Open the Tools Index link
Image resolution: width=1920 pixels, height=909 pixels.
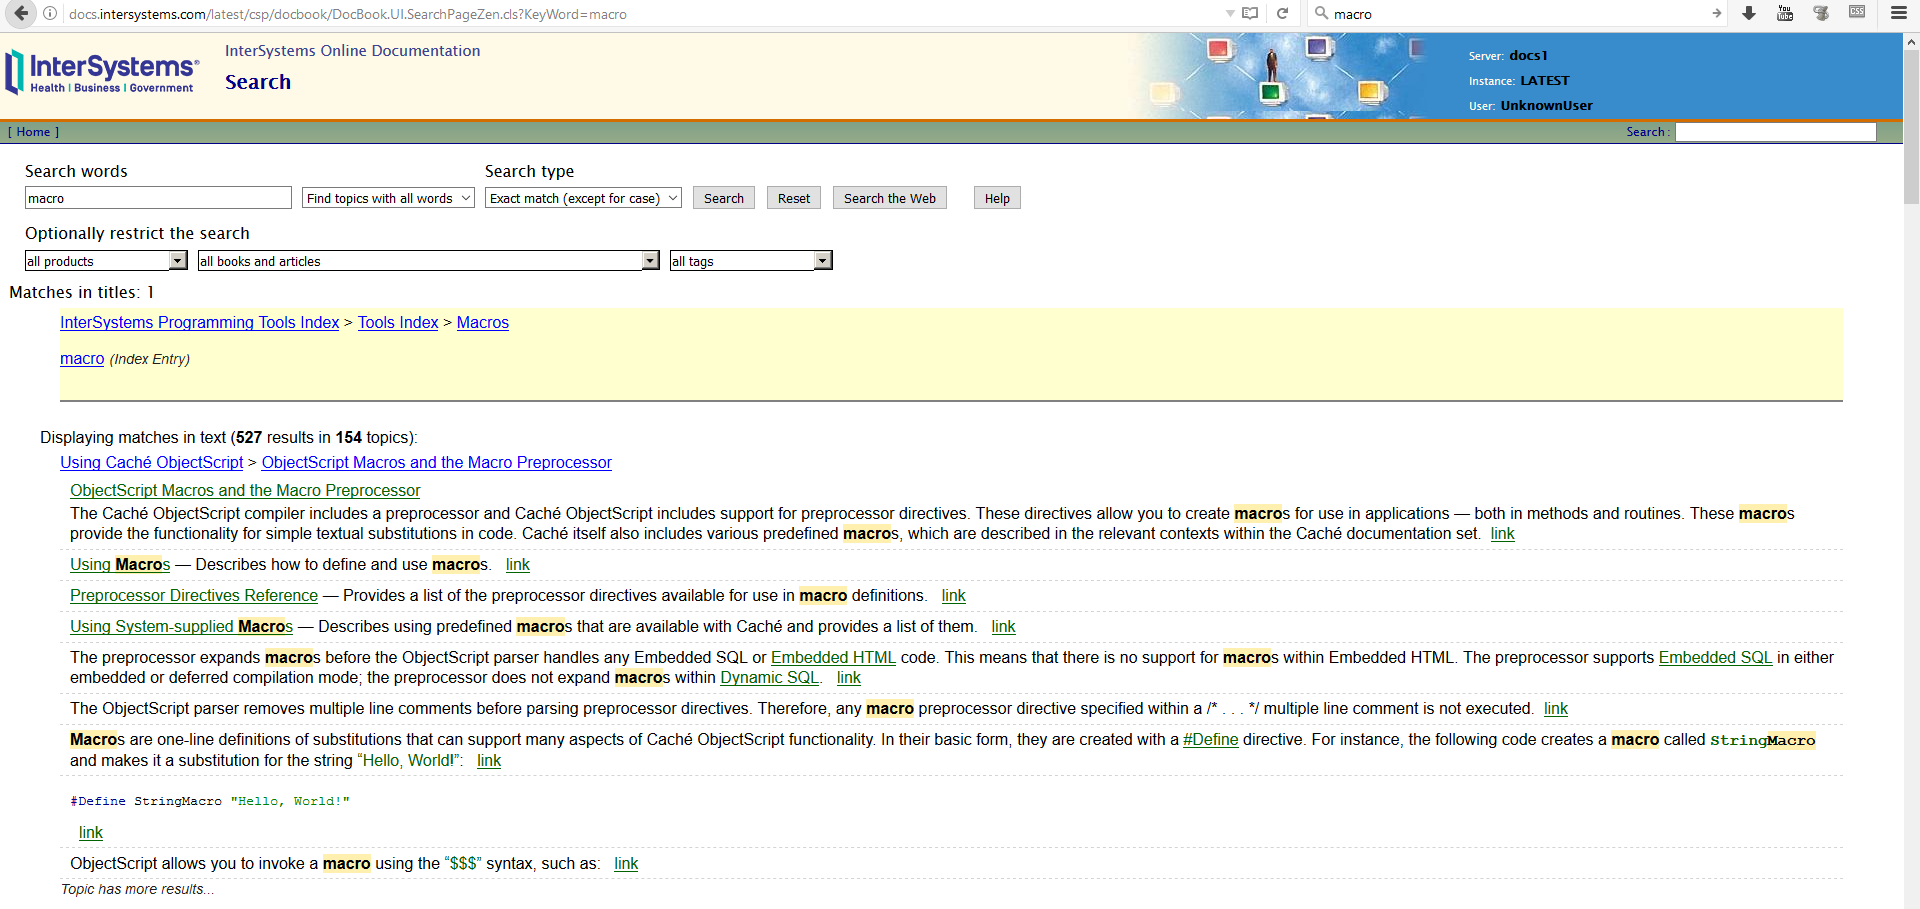tap(398, 322)
